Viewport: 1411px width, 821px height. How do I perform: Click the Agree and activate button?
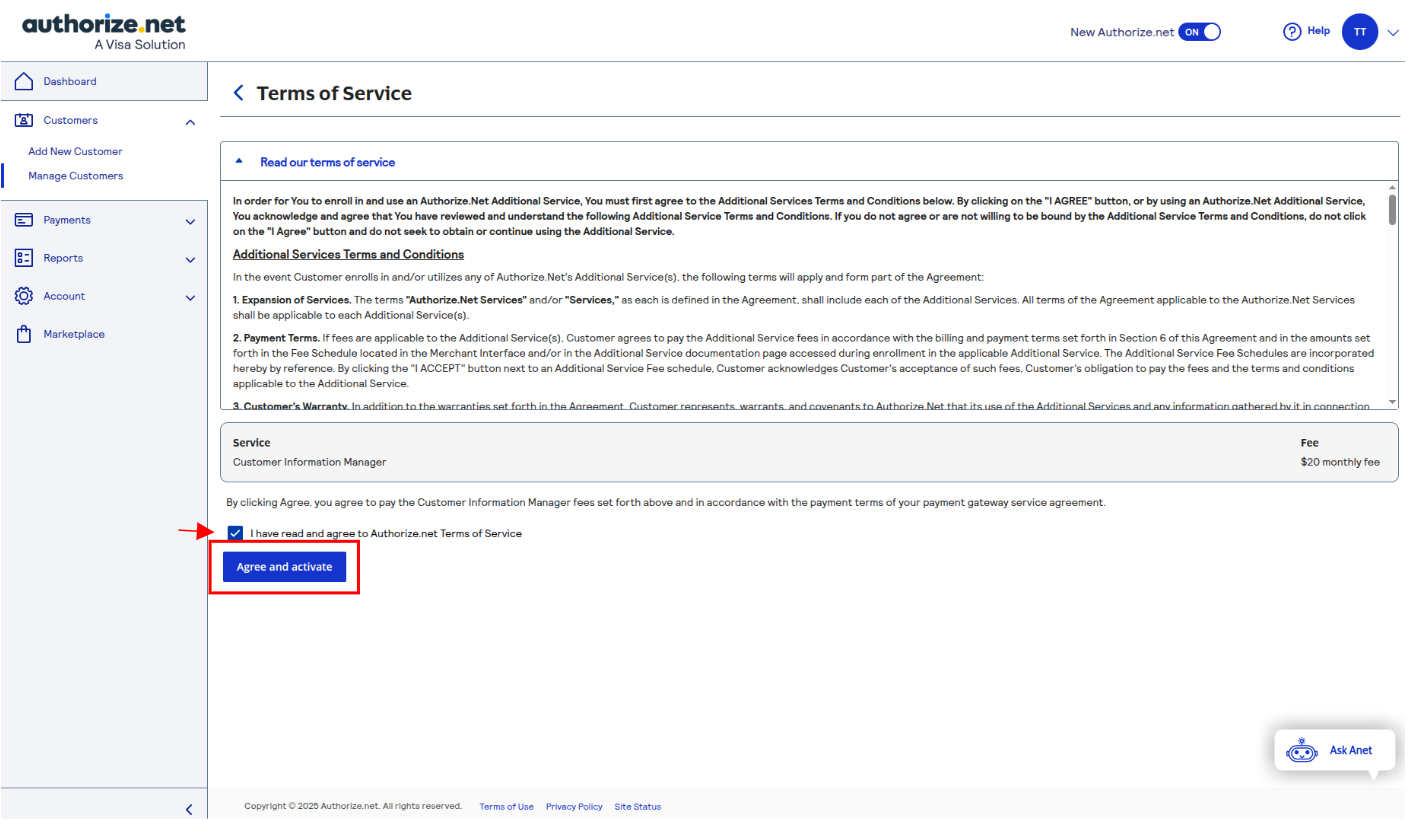tap(284, 567)
